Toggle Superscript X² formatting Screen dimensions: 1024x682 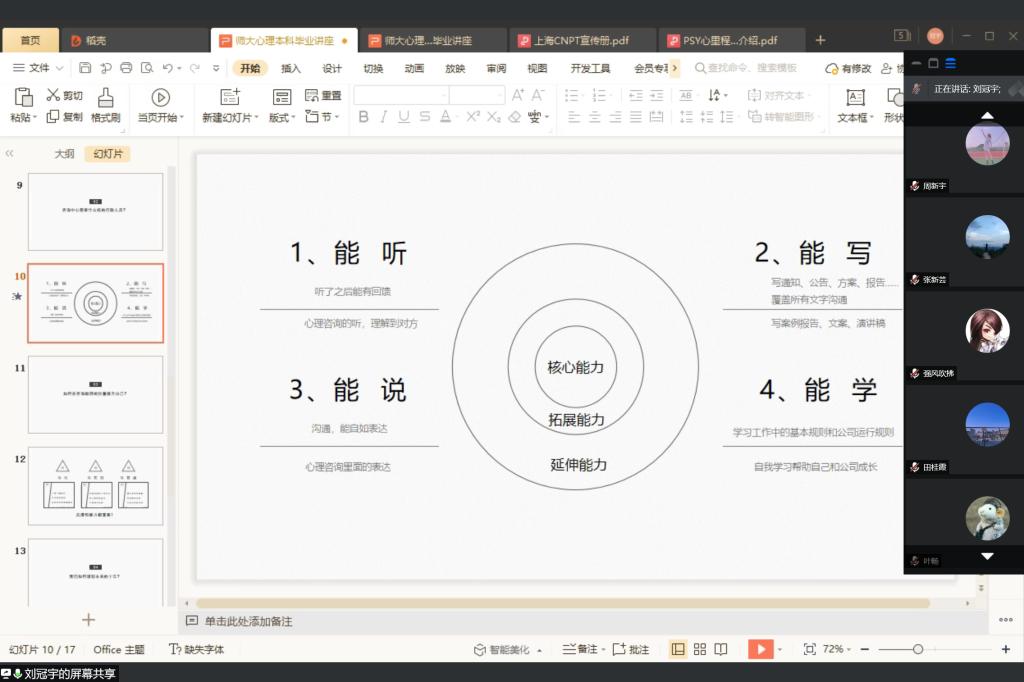coord(473,117)
